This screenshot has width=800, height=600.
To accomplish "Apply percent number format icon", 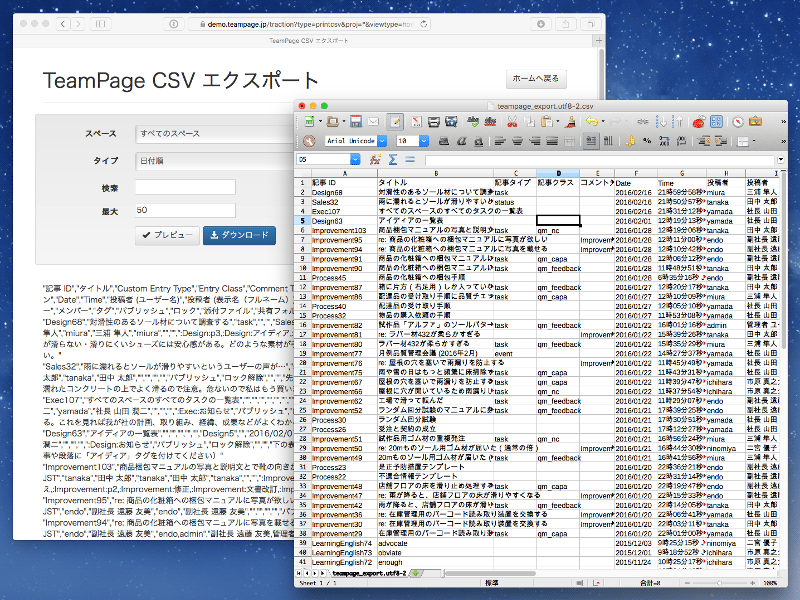I will [647, 141].
